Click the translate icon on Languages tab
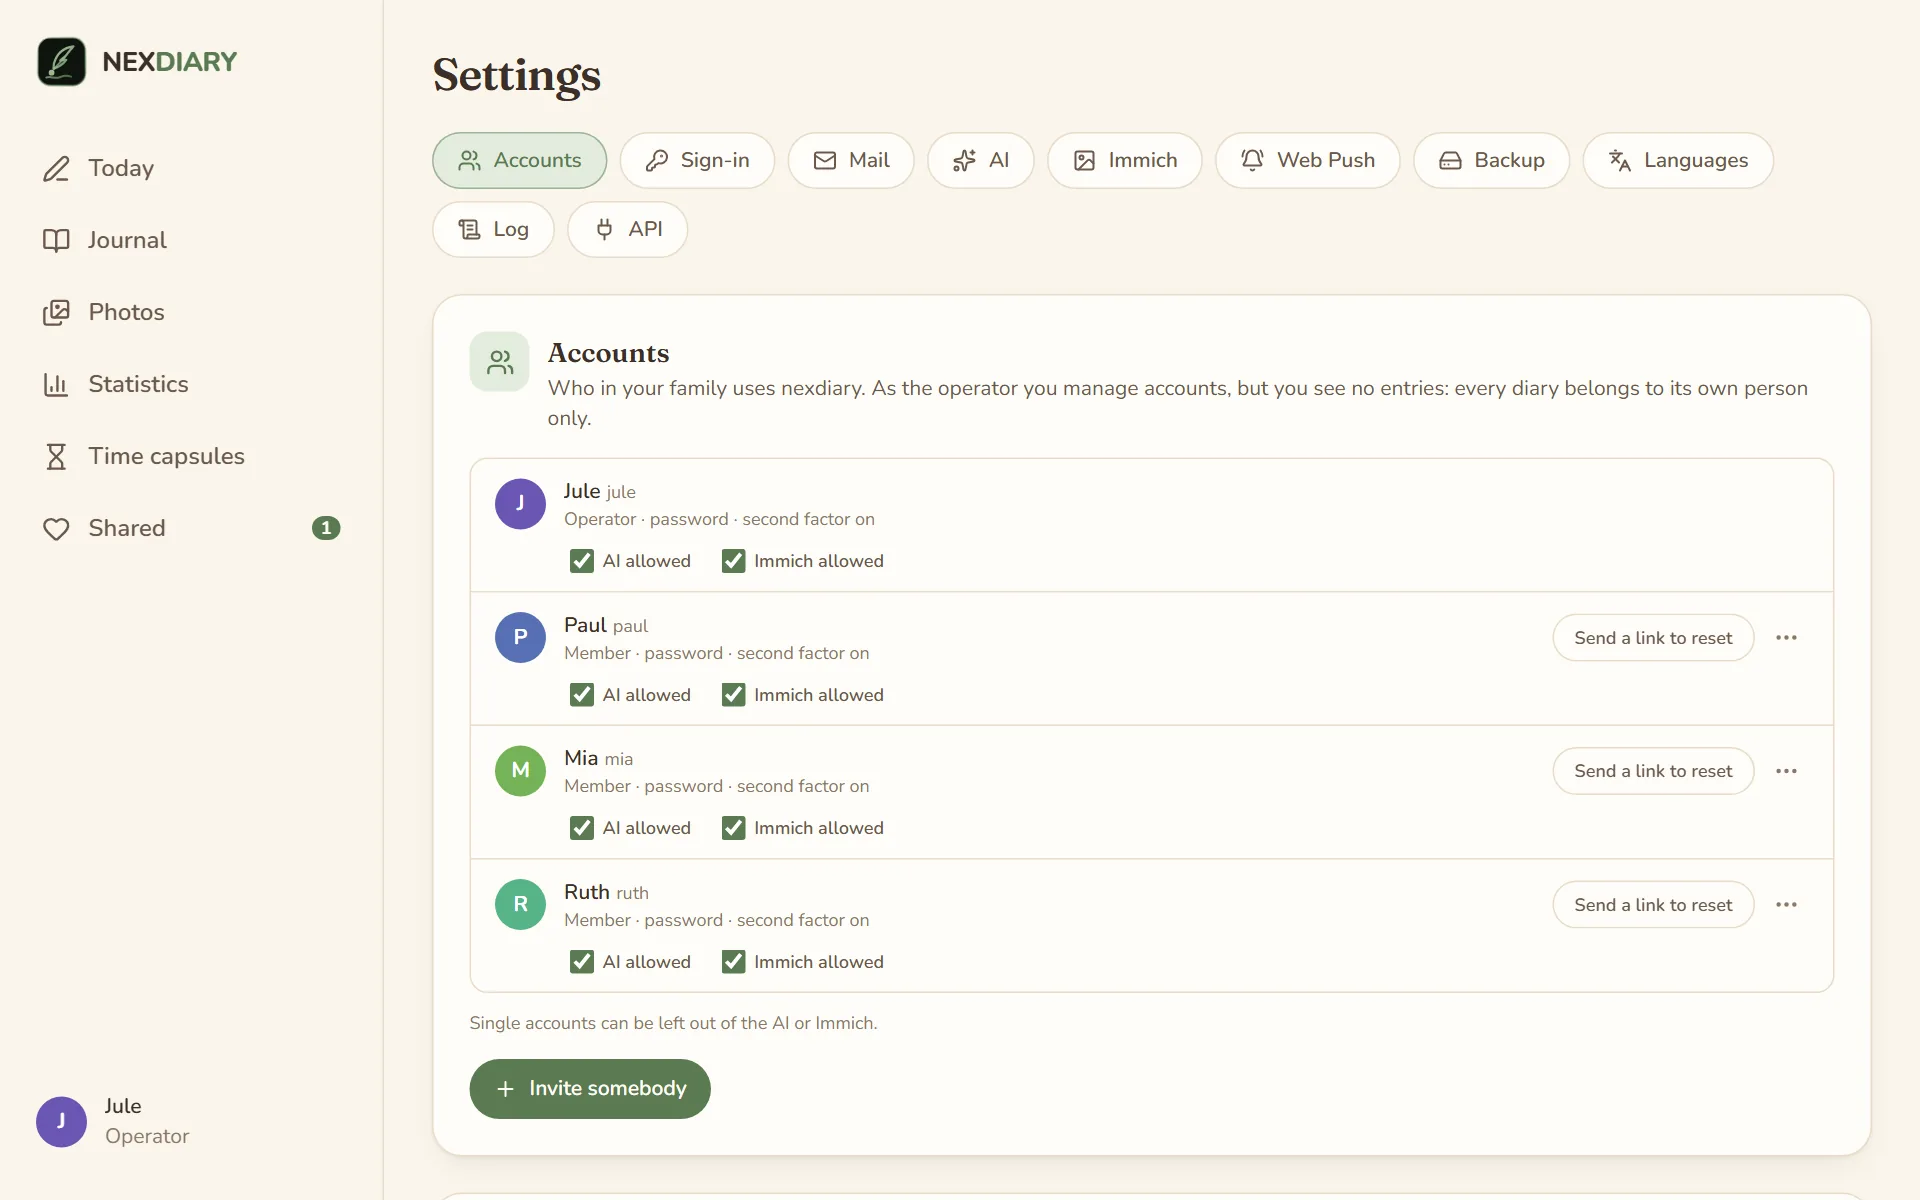This screenshot has height=1200, width=1920. (x=1620, y=160)
